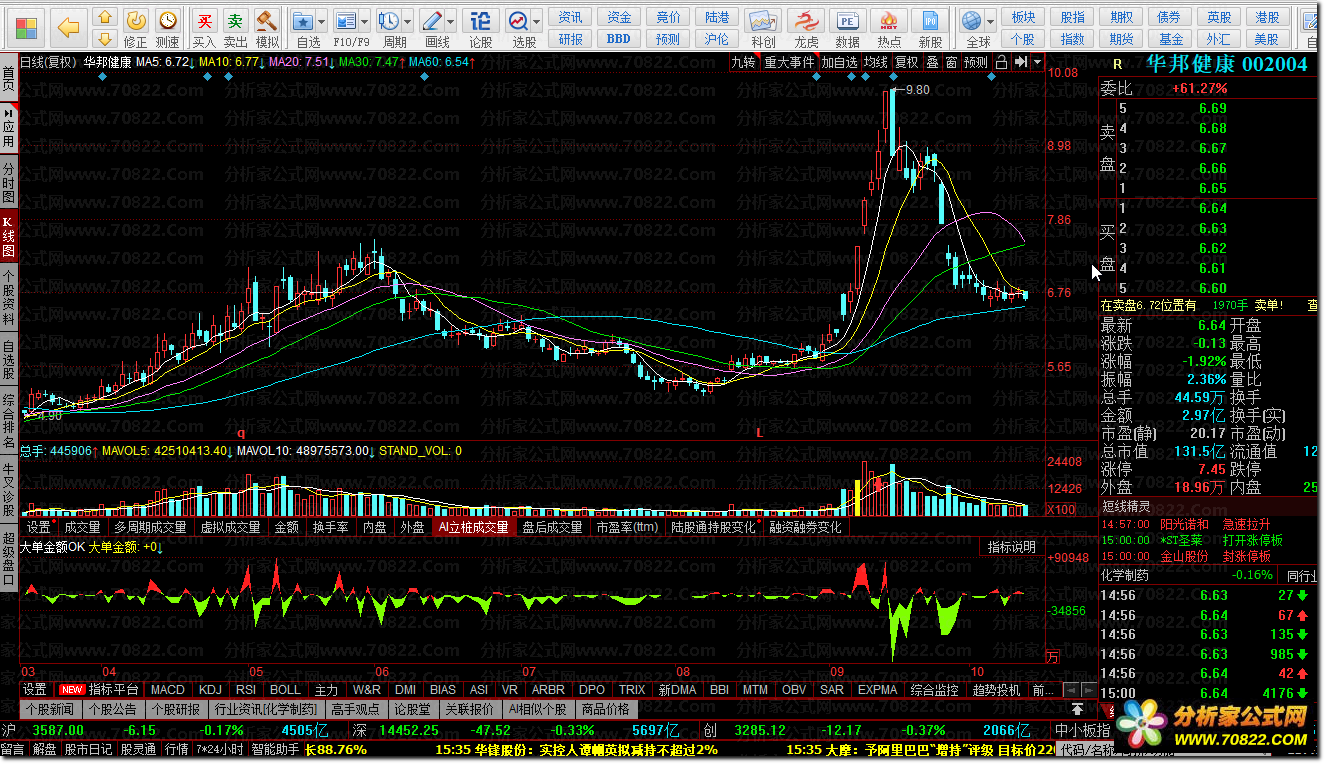Open the 自选 favorites folder icon
This screenshot has height=764, width=1326.
pyautogui.click(x=305, y=21)
